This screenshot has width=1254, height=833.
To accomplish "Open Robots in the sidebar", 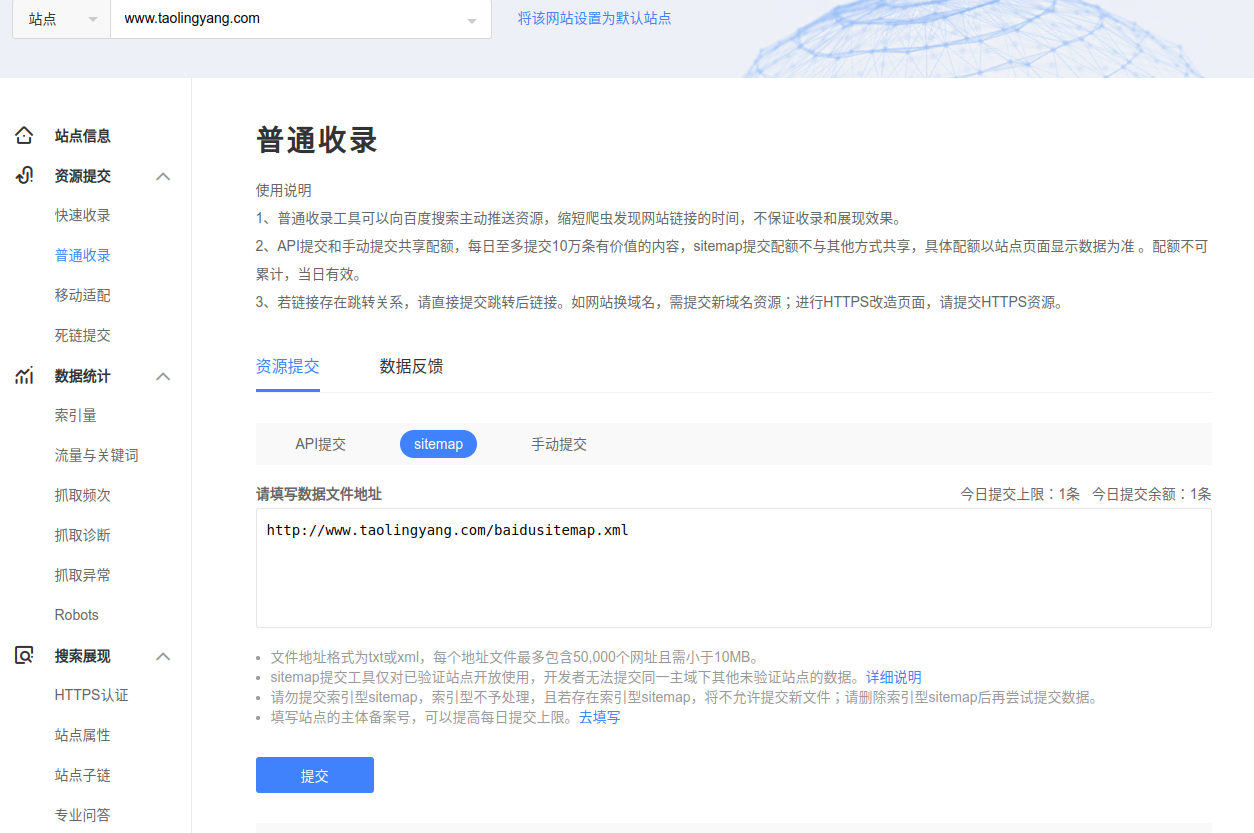I will [x=77, y=615].
